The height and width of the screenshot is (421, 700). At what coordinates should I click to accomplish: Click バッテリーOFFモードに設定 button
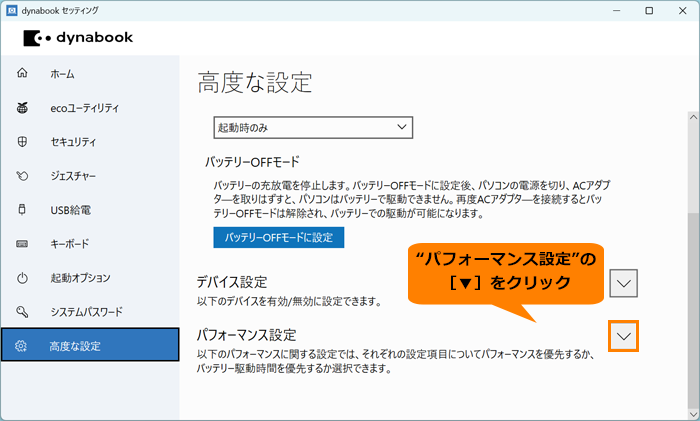tap(279, 237)
